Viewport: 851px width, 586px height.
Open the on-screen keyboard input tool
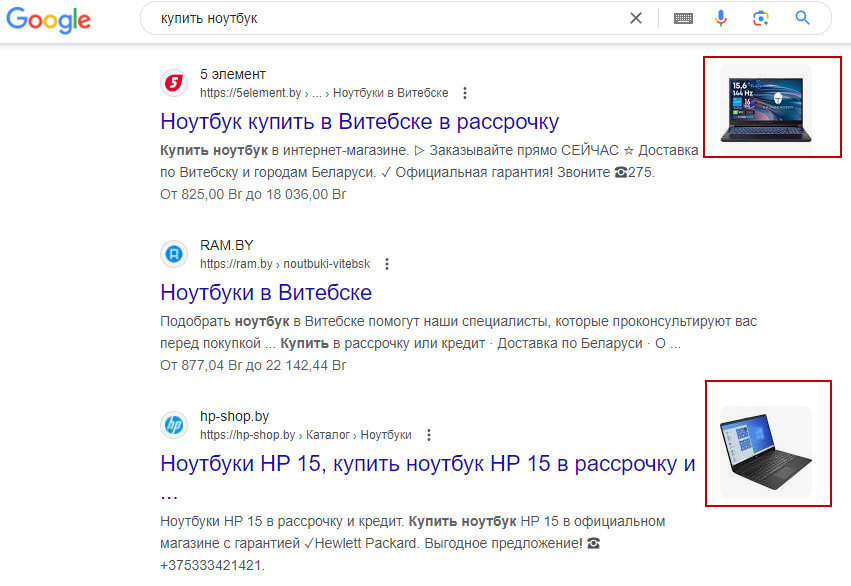(683, 18)
